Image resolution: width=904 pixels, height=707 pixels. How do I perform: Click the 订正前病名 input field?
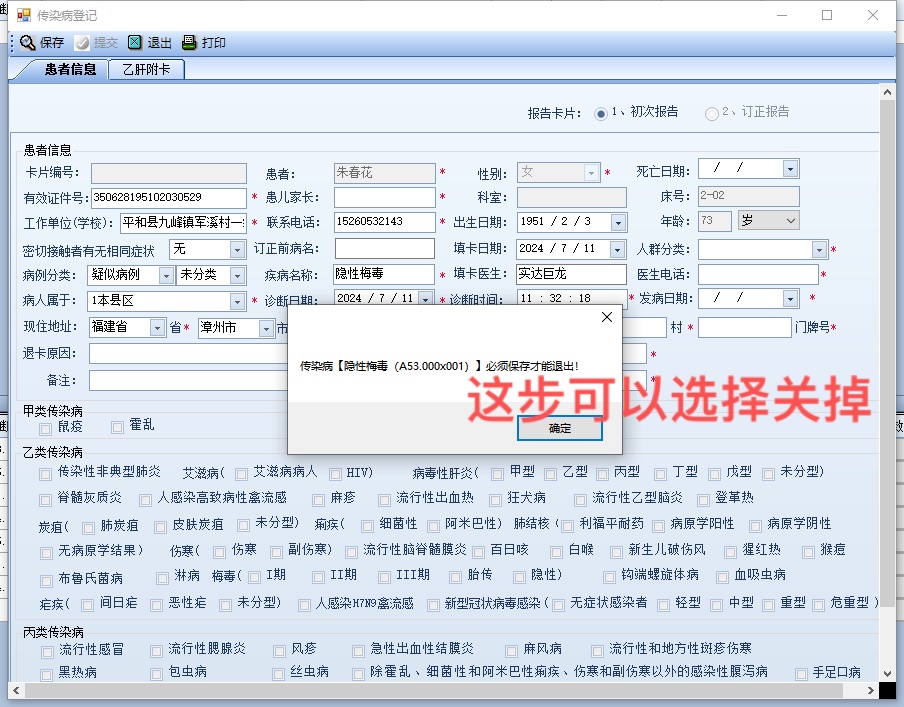pyautogui.click(x=385, y=249)
